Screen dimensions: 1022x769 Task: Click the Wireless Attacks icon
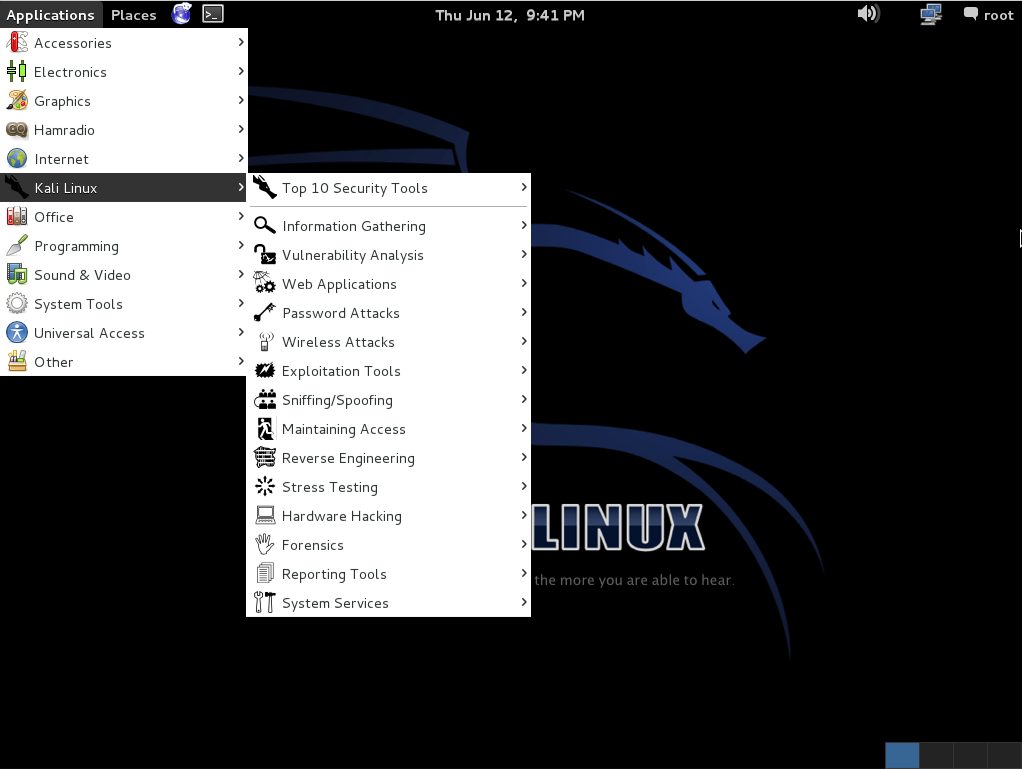tap(263, 342)
